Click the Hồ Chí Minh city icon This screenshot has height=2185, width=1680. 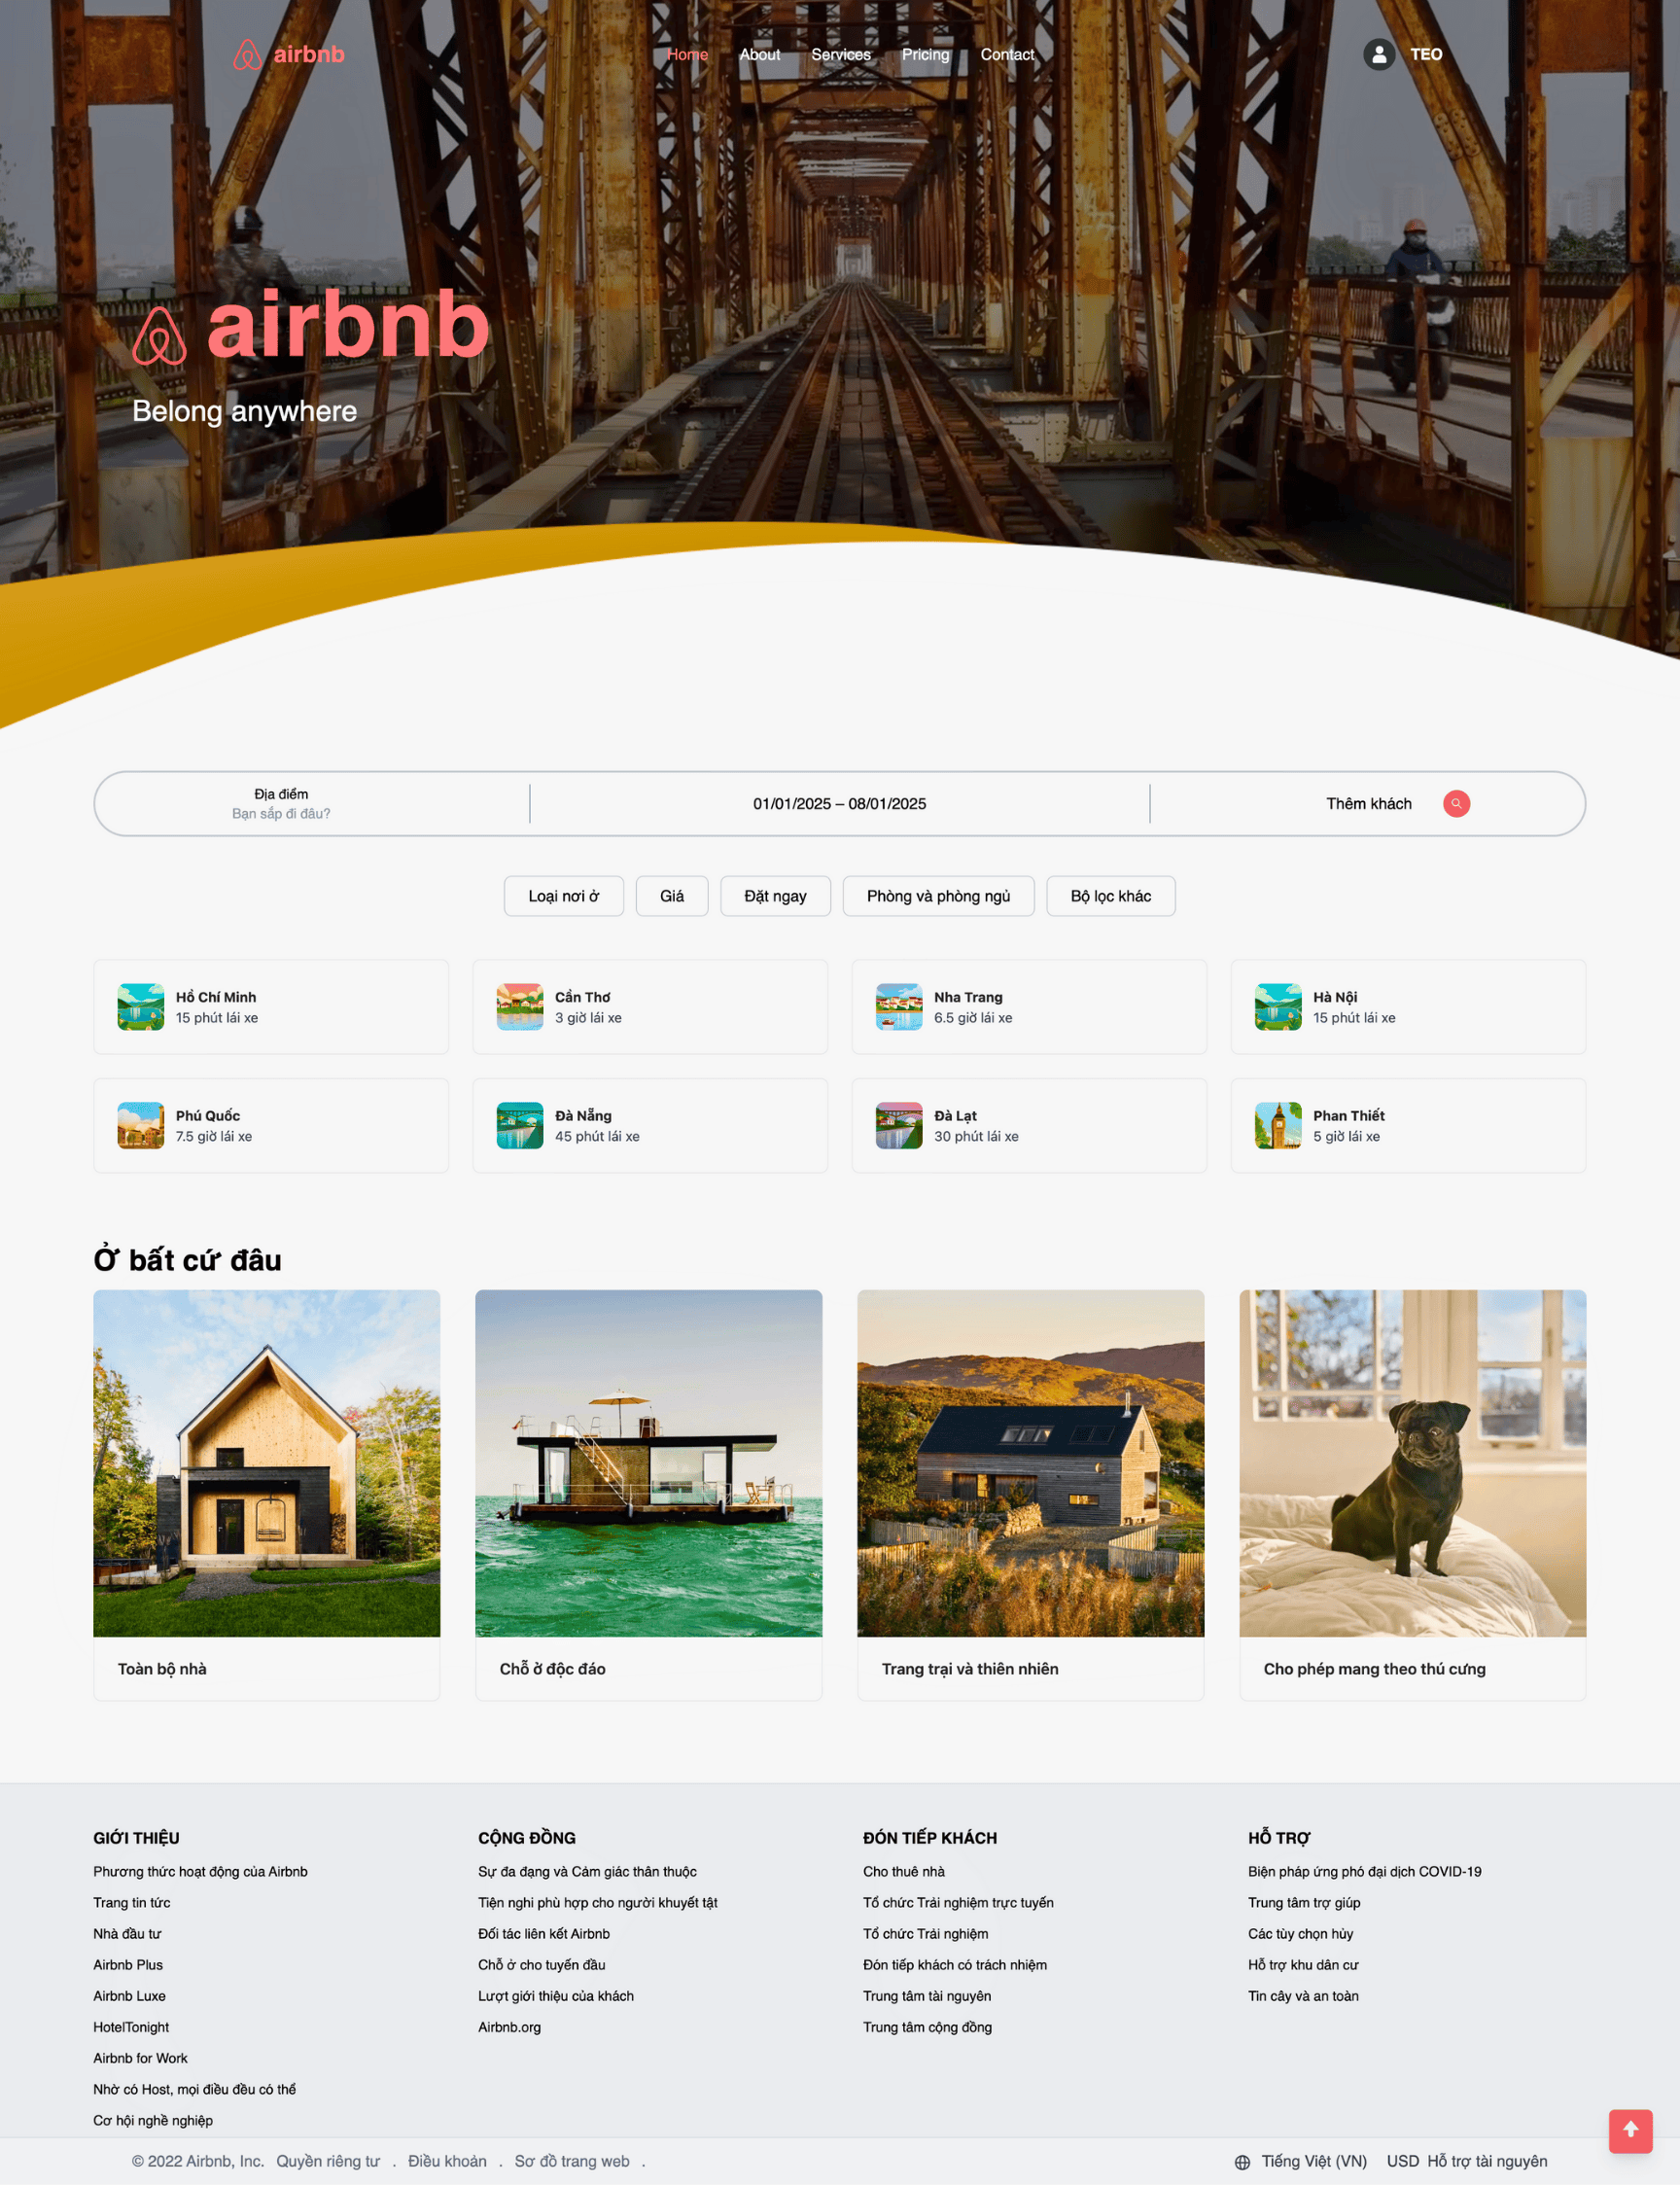[x=141, y=1006]
